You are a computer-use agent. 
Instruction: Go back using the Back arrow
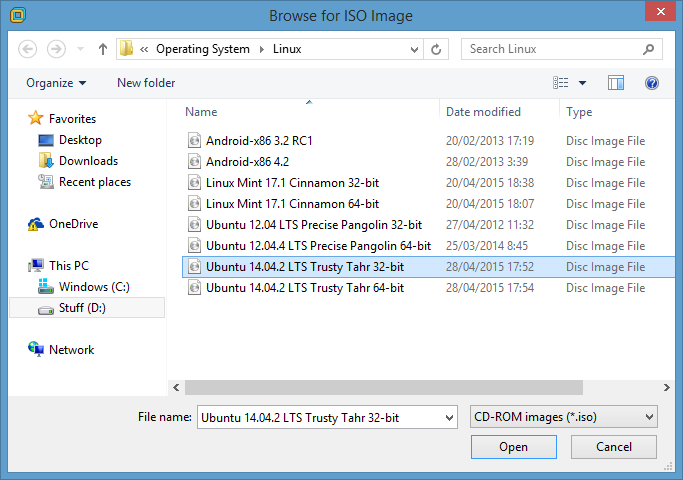tap(27, 49)
